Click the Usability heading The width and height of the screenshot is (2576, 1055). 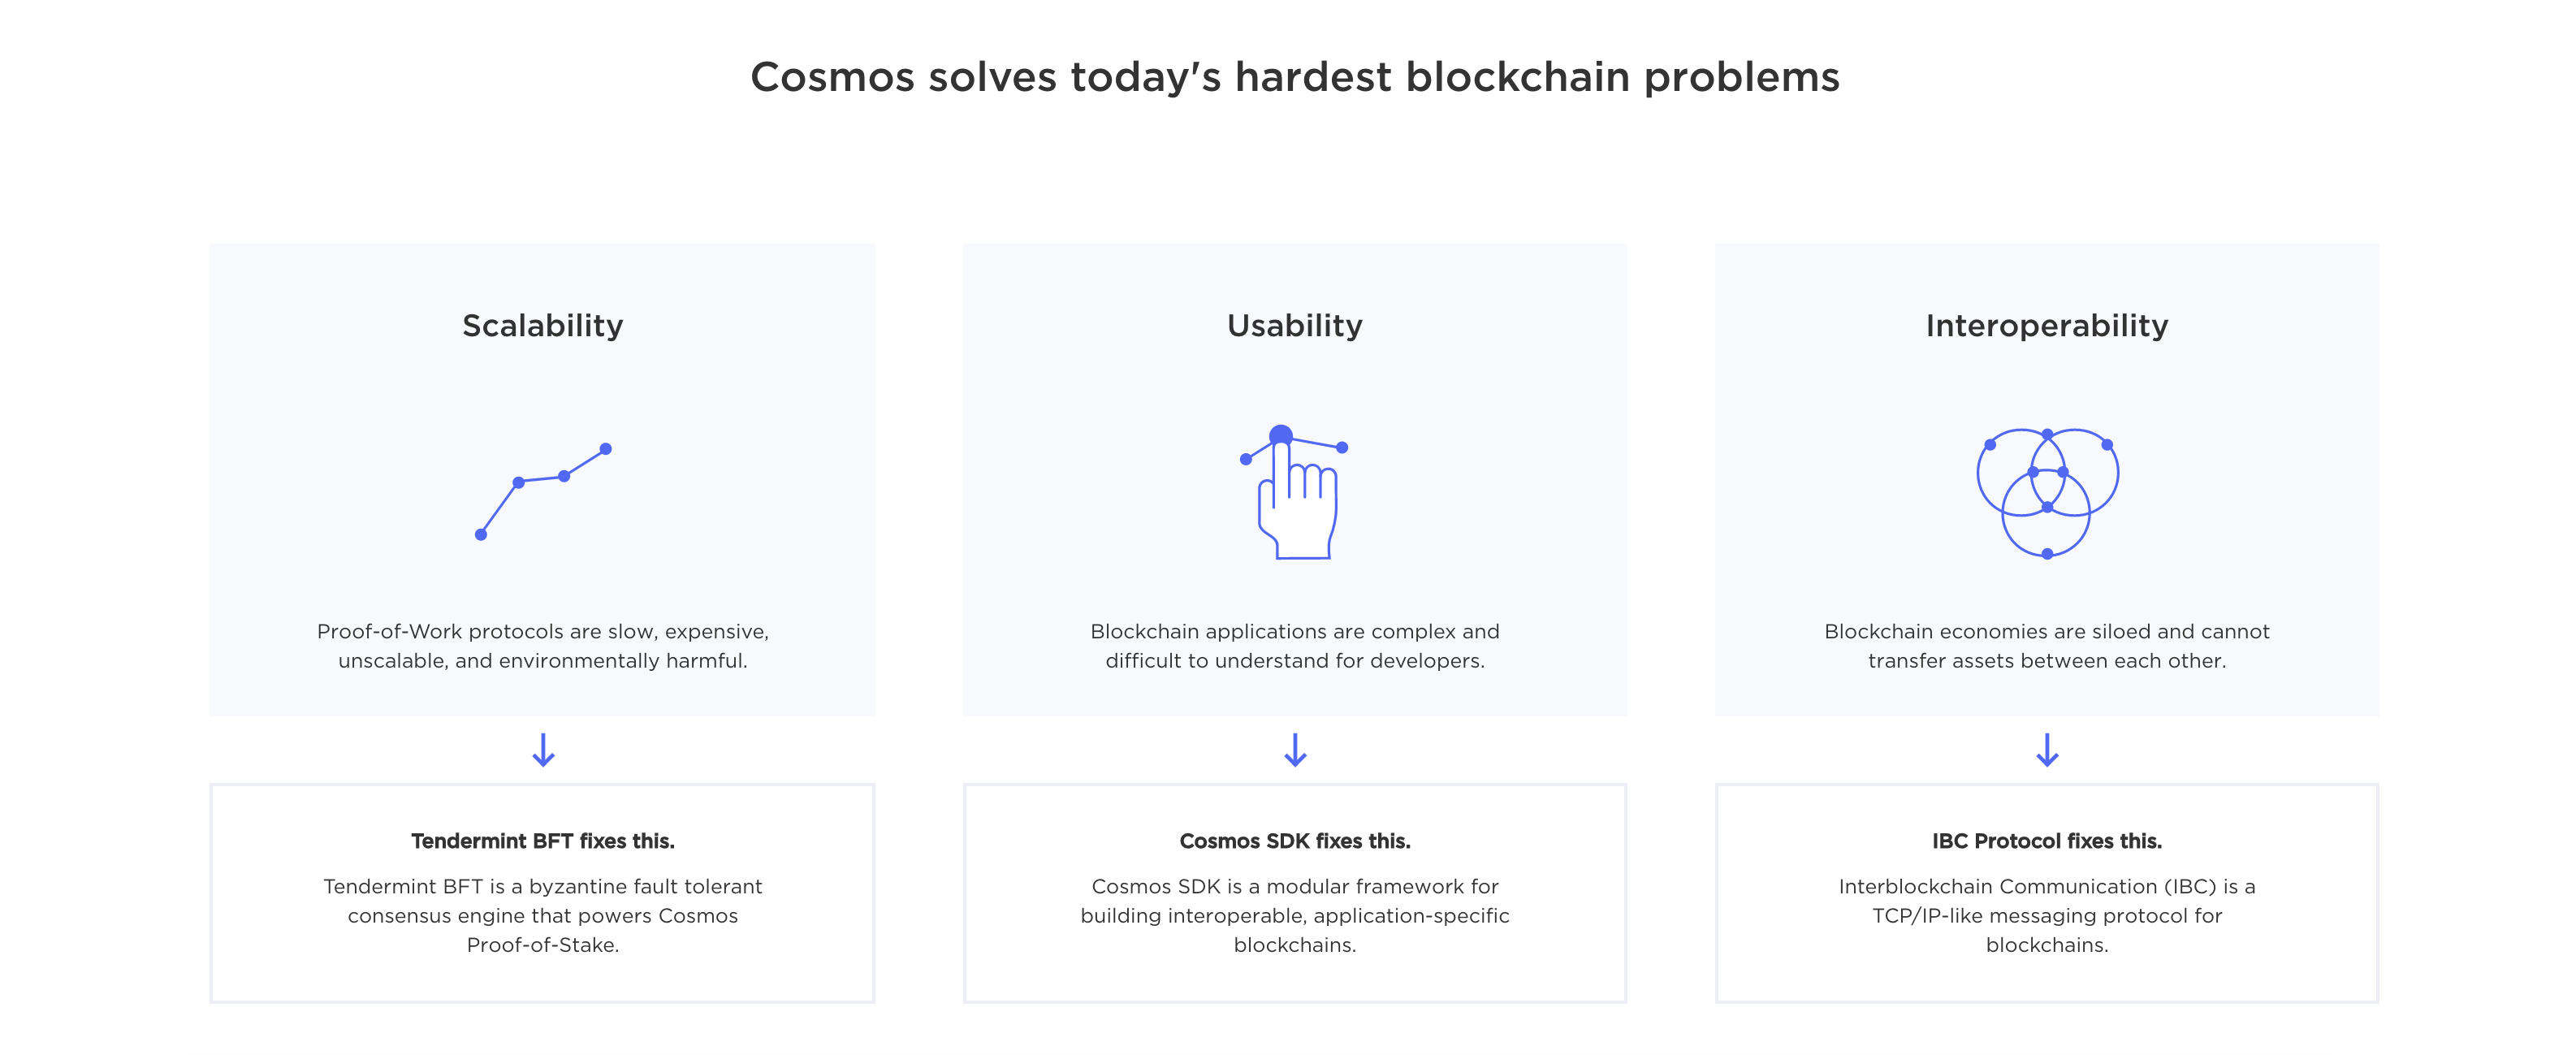coord(1295,326)
